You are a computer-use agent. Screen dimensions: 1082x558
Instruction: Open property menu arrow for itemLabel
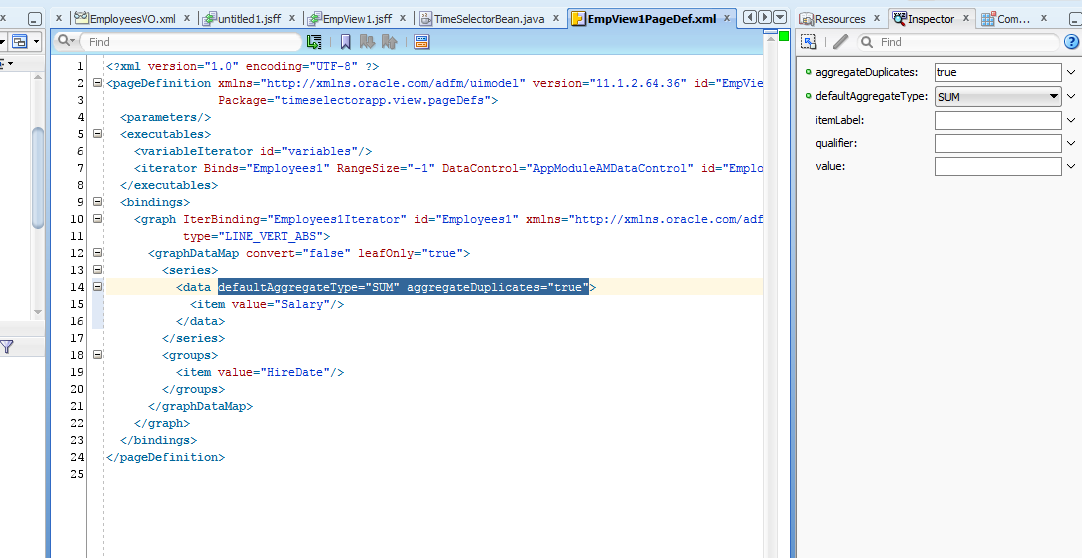(x=1071, y=120)
